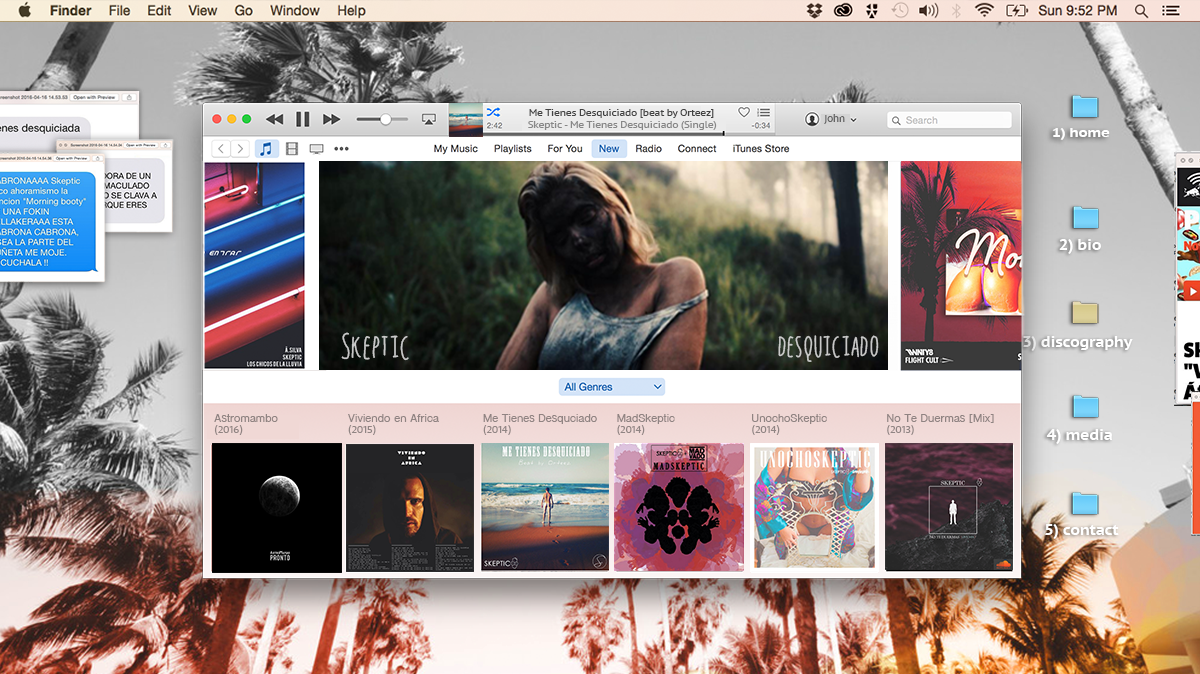Open the system volume menu bar icon

coord(929,10)
